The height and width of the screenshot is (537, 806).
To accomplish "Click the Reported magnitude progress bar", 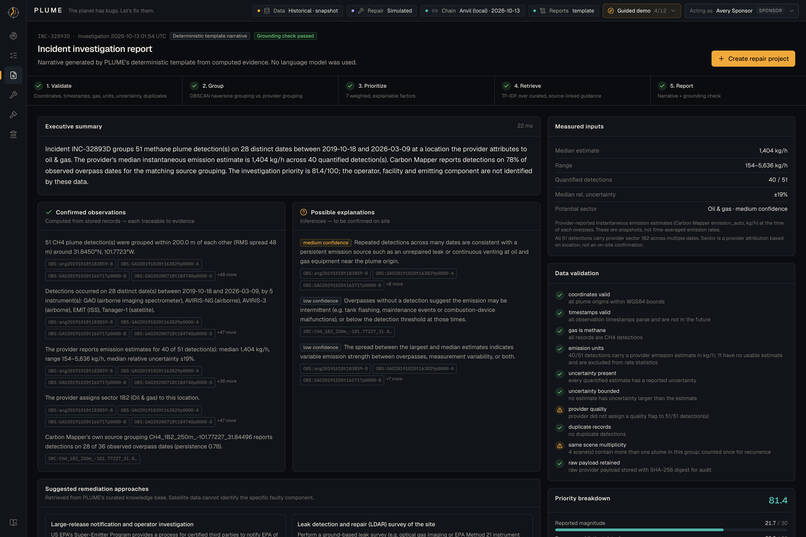I will [671, 530].
